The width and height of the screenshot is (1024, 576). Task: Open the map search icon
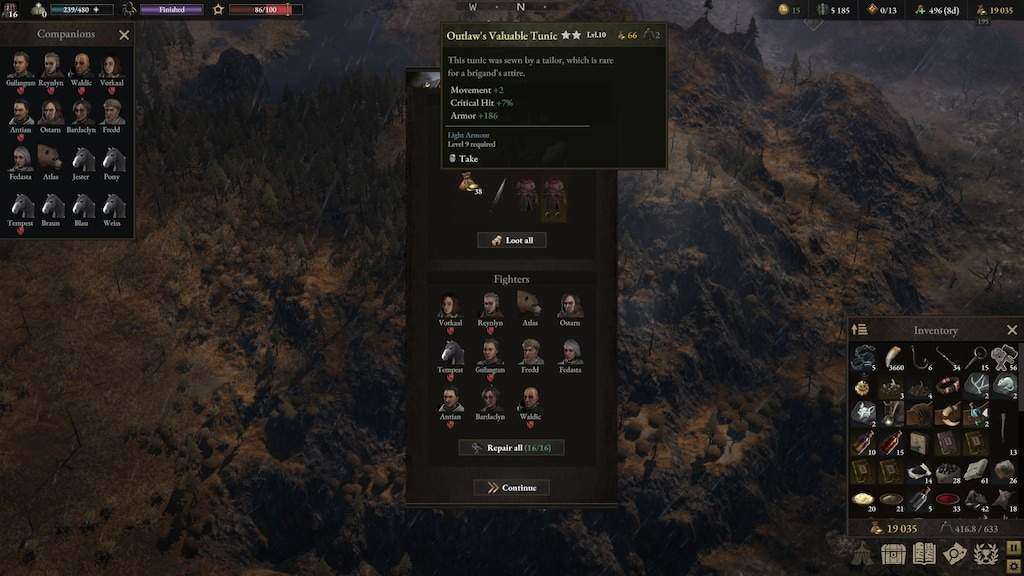954,553
